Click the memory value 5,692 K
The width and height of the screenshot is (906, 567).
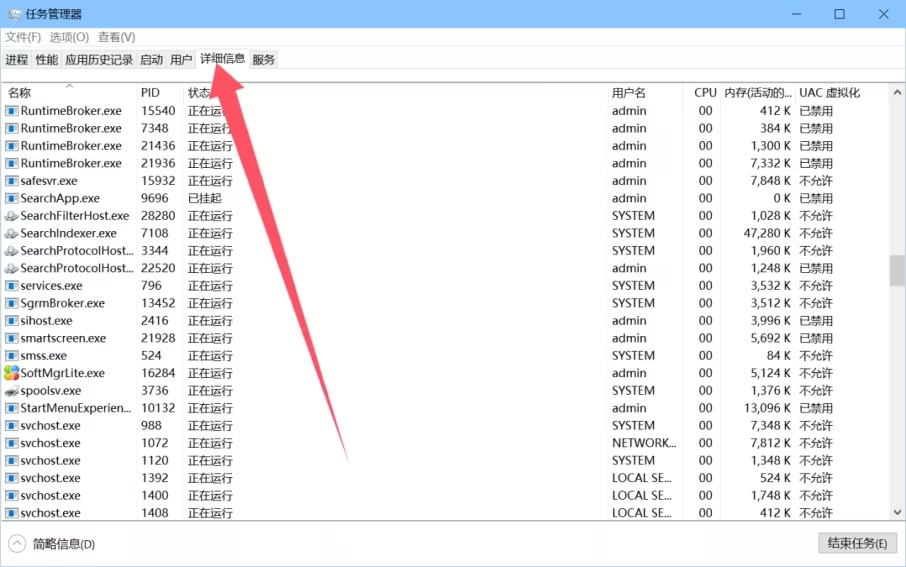click(770, 338)
